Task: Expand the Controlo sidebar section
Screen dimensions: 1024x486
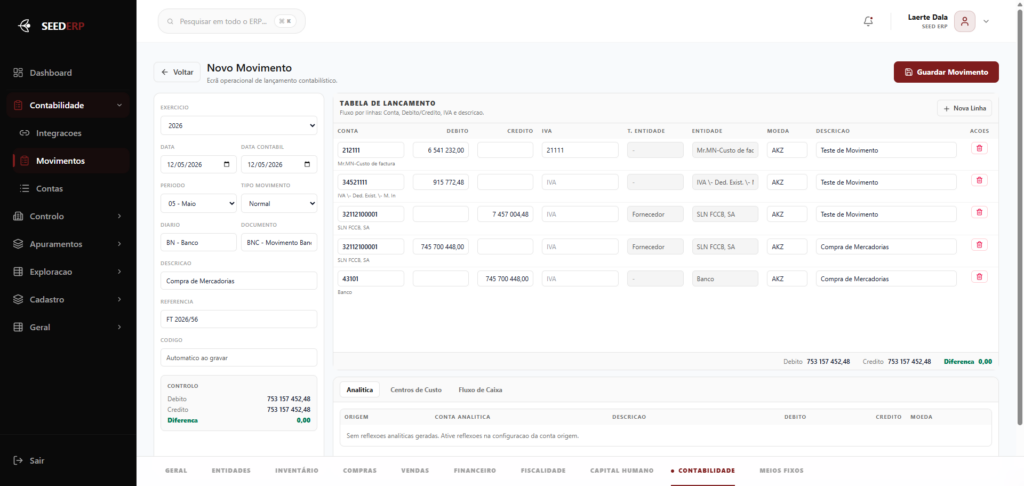Action: (120, 216)
